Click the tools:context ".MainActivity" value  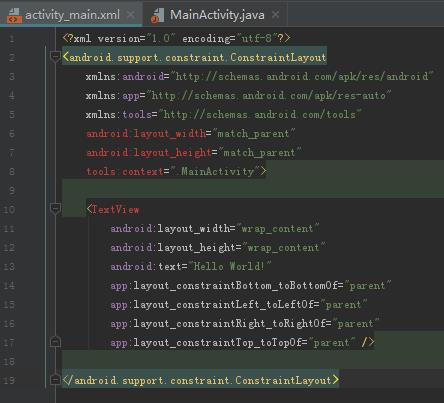[217, 172]
